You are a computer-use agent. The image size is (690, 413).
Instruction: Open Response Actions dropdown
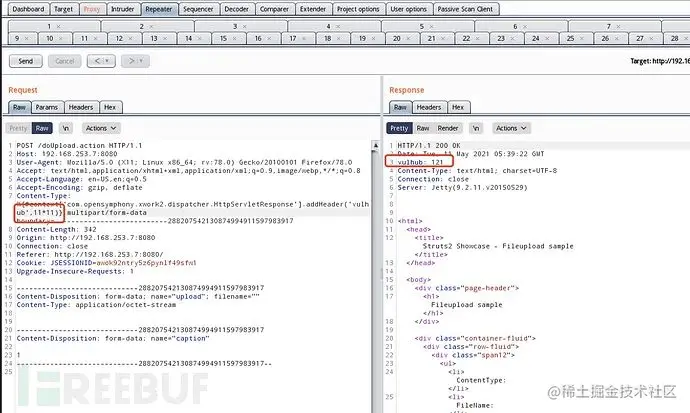pos(511,128)
